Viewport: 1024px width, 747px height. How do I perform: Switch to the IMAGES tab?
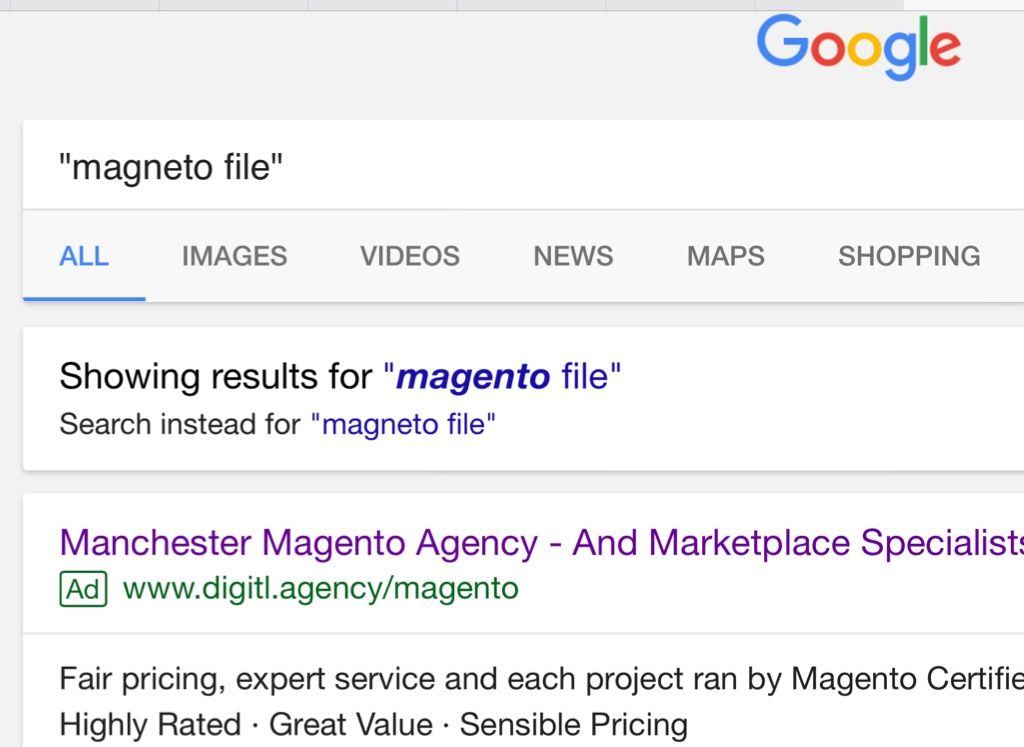coord(234,256)
